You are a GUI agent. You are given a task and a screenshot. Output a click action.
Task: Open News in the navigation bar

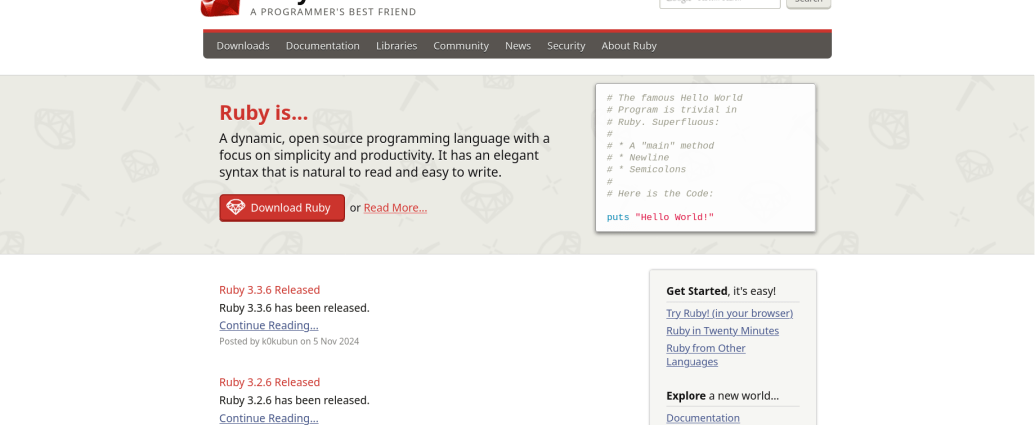(518, 46)
